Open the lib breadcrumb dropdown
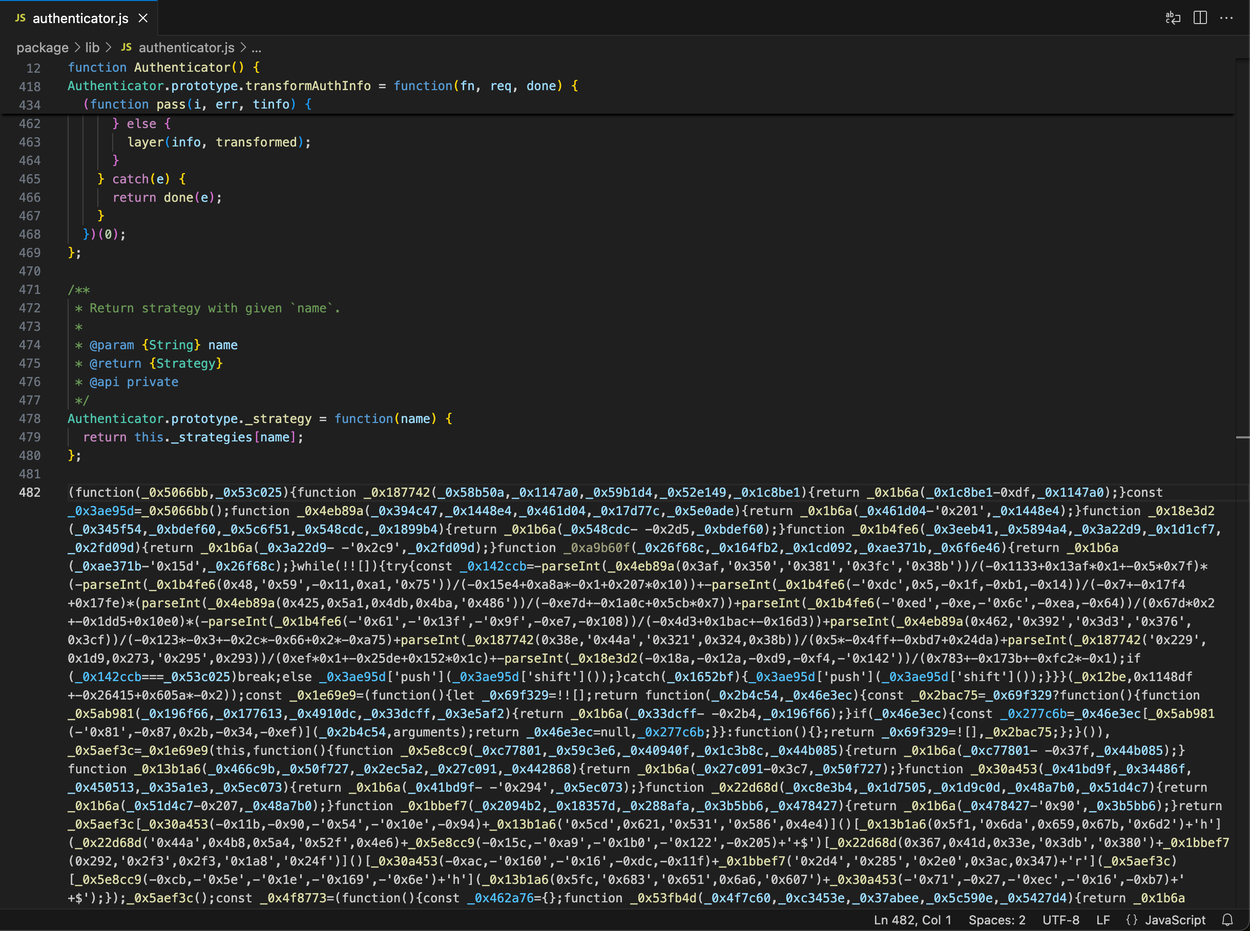Screen dimensions: 1250x931 tap(92, 47)
